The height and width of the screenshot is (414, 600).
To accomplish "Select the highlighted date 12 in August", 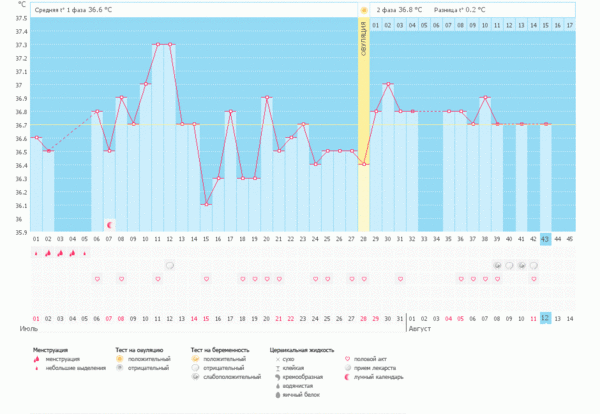I will click(x=545, y=317).
